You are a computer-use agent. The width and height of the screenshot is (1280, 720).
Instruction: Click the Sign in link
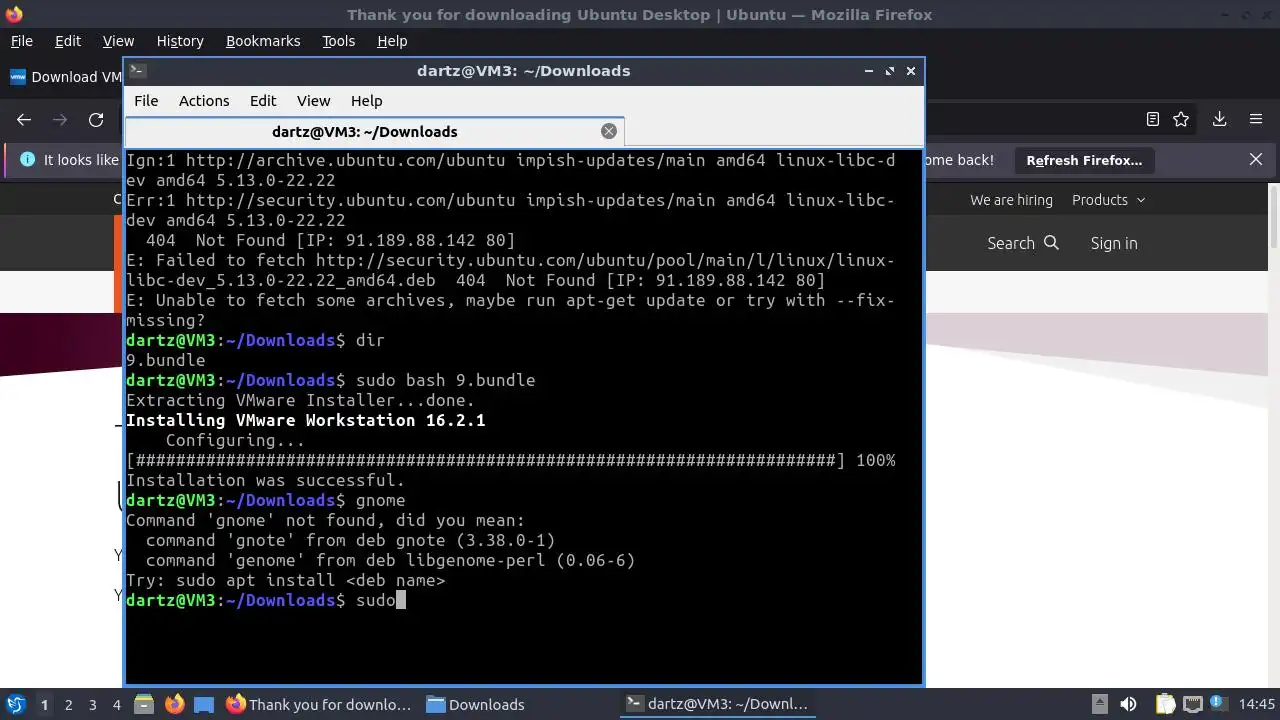[x=1114, y=243]
